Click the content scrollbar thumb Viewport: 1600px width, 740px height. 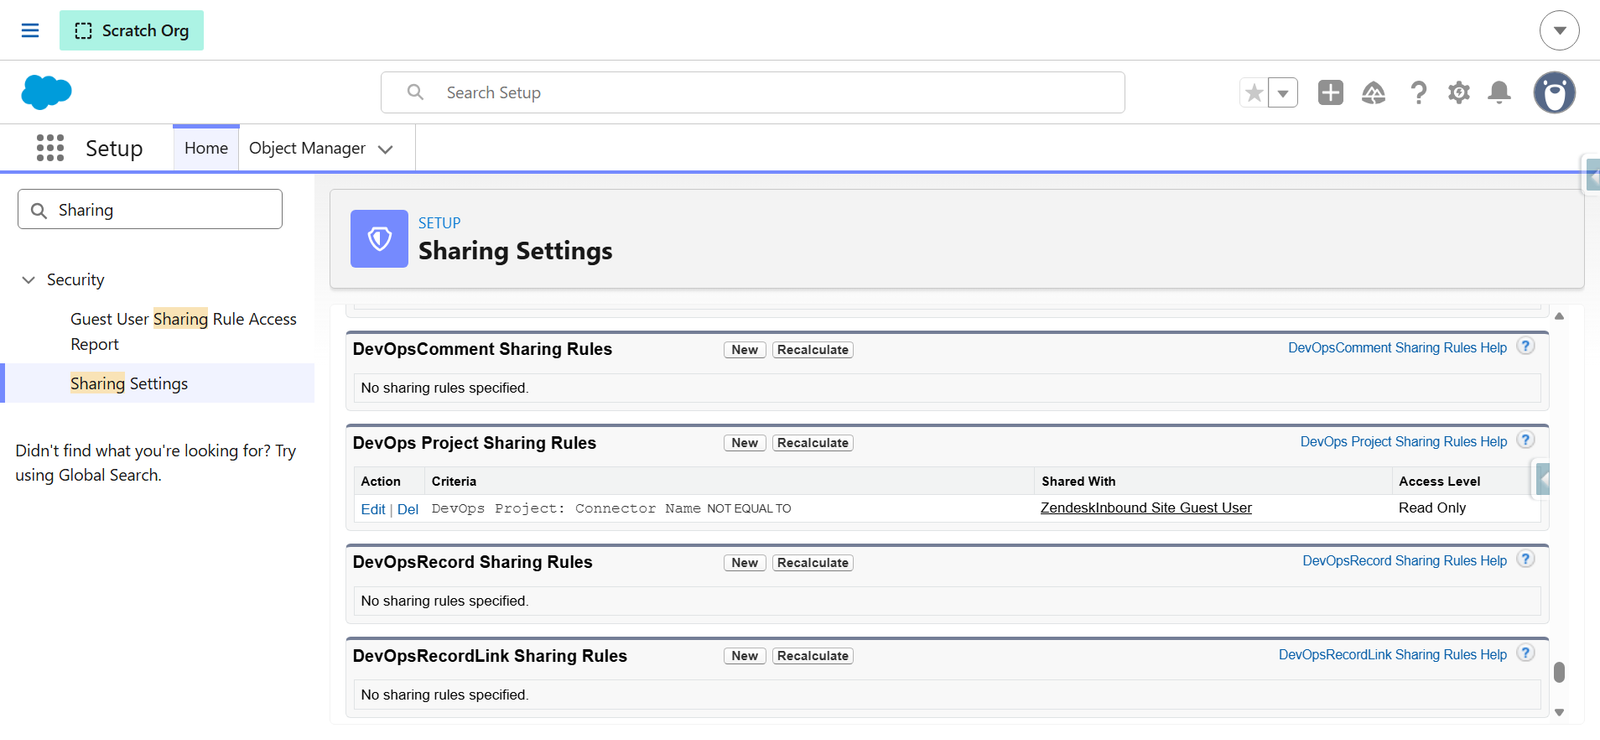(x=1559, y=672)
